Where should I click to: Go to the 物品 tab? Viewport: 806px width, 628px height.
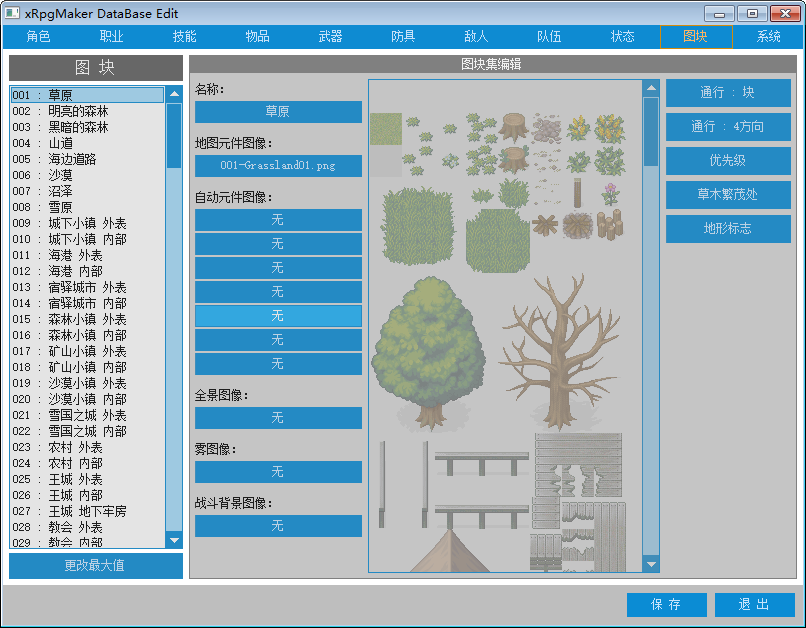tap(258, 36)
